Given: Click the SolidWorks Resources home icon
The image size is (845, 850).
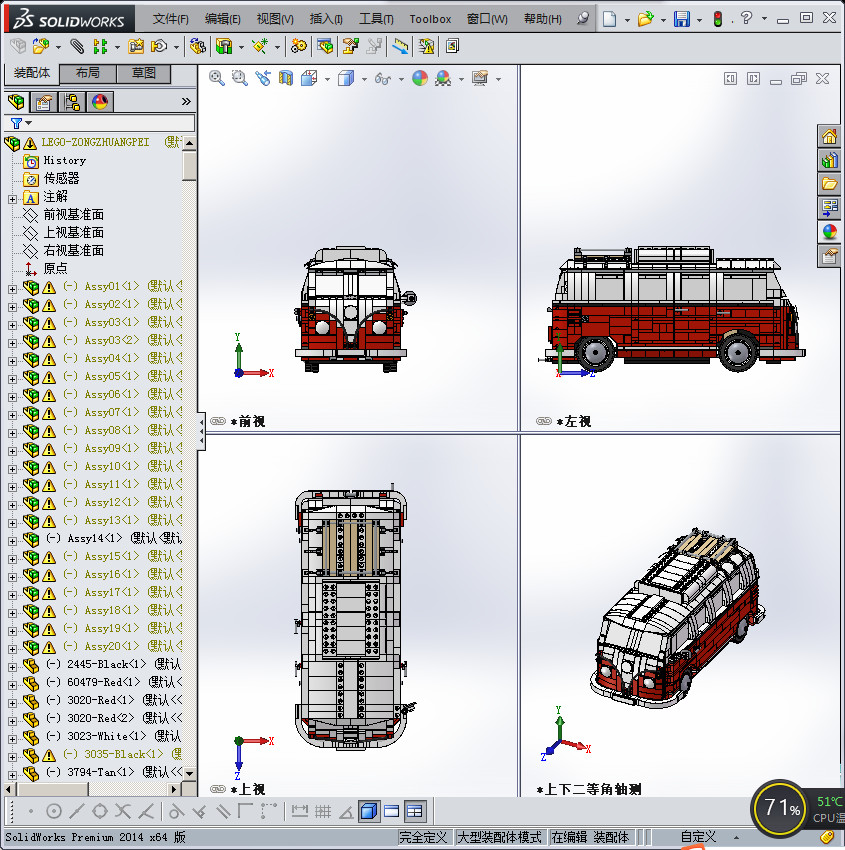Looking at the screenshot, I should 829,137.
